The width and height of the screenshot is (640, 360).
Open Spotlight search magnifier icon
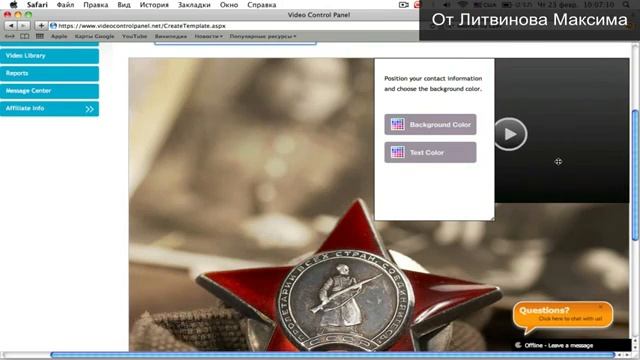point(626,5)
